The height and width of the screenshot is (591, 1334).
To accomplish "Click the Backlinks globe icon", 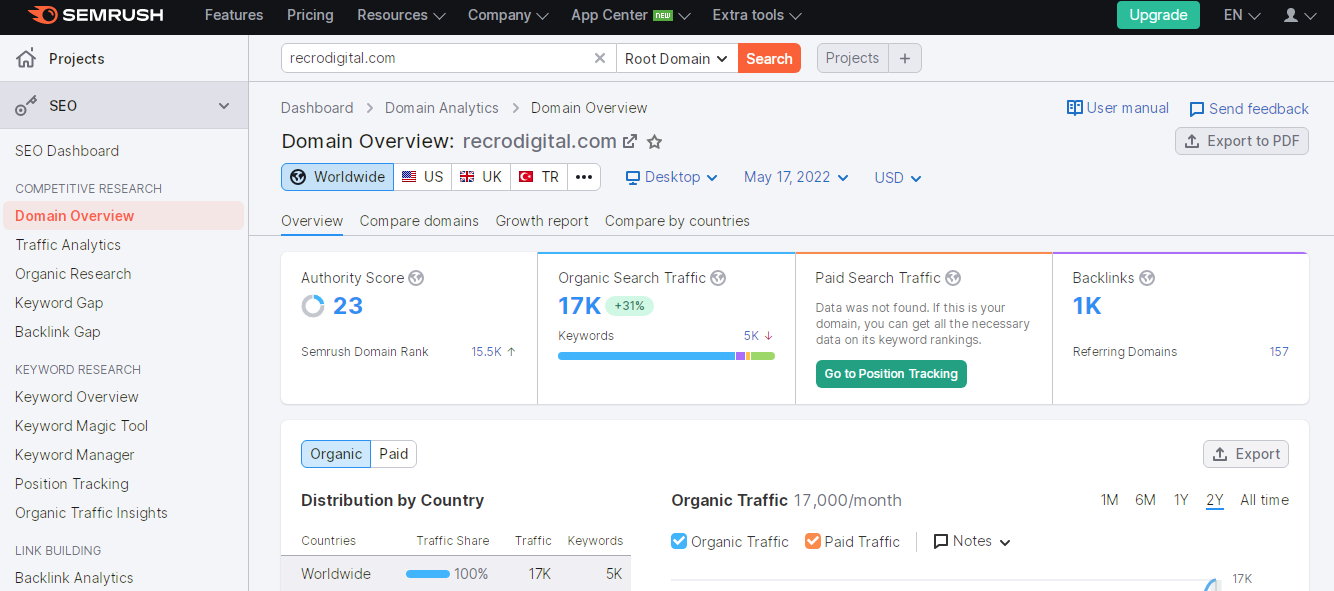I will [x=1147, y=278].
